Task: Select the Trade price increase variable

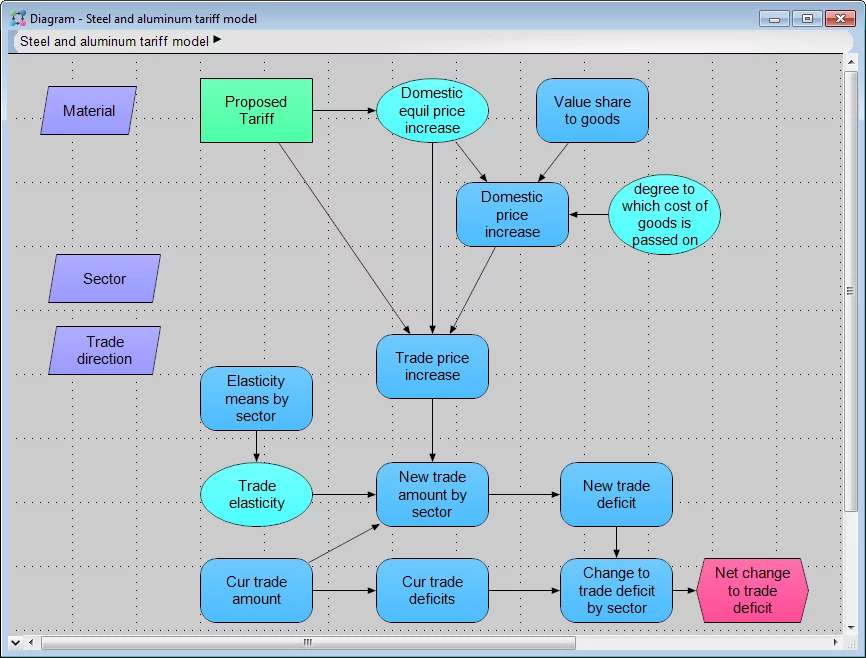Action: (432, 367)
